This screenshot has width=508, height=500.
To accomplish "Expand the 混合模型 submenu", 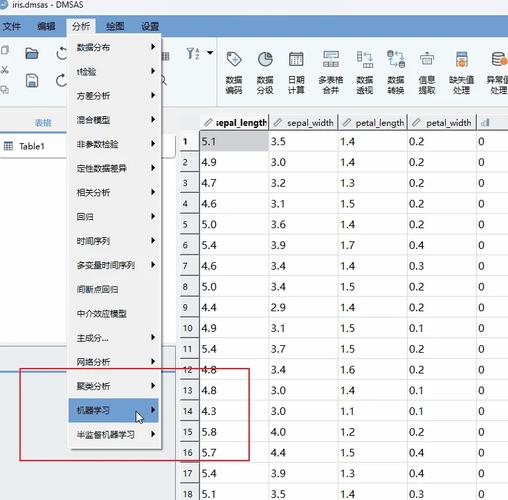I will click(x=115, y=120).
